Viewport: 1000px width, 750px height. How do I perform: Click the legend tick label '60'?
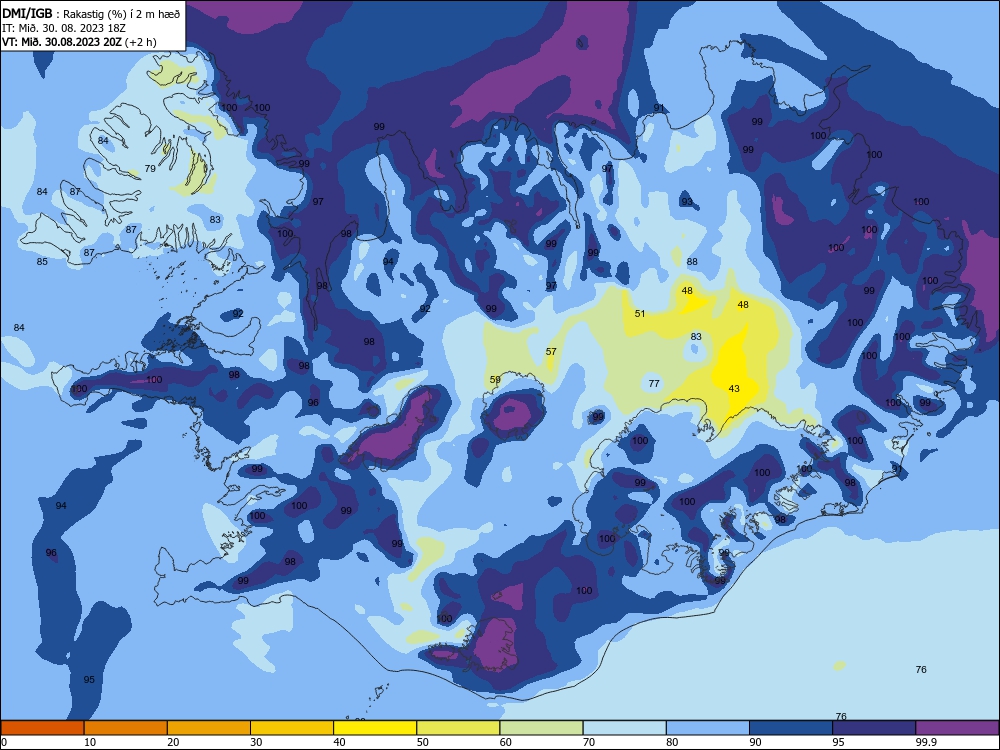pyautogui.click(x=506, y=742)
